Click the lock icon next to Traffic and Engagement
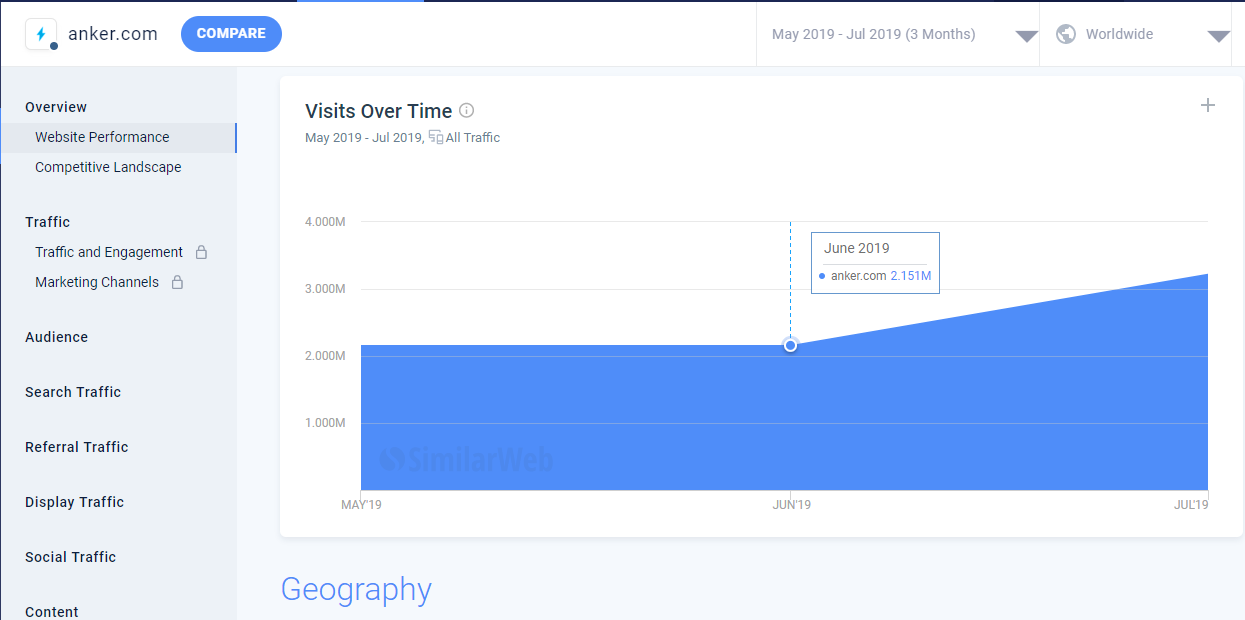Viewport: 1245px width, 620px height. click(201, 252)
